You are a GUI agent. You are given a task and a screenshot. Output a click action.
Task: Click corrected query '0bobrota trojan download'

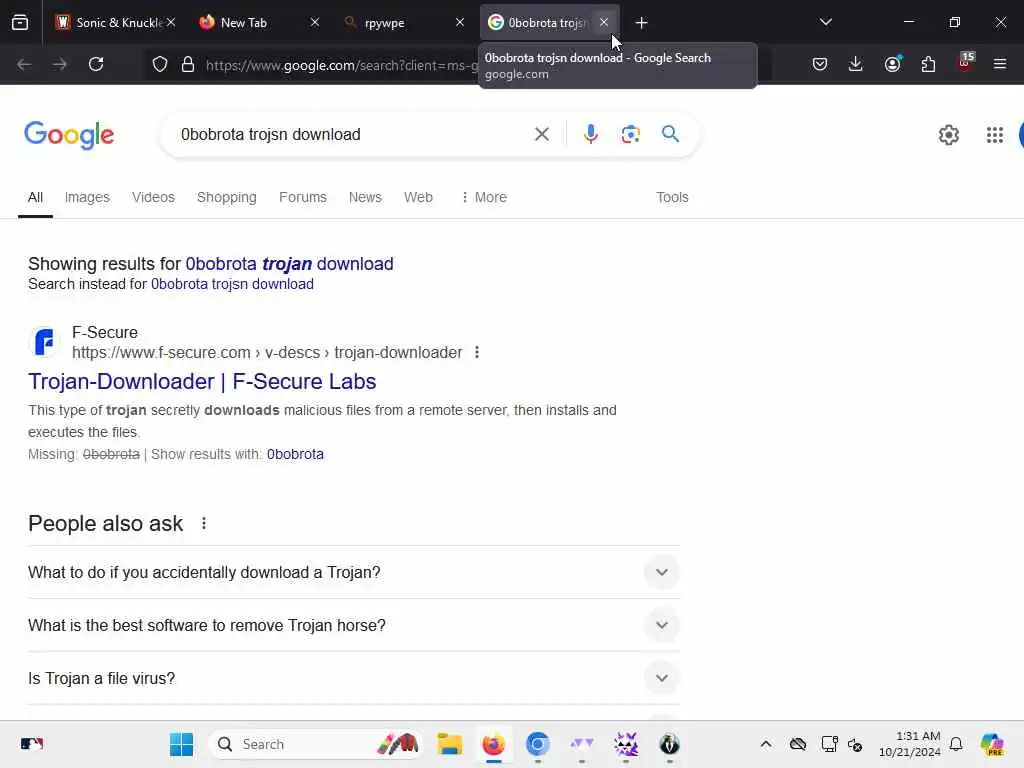click(289, 264)
